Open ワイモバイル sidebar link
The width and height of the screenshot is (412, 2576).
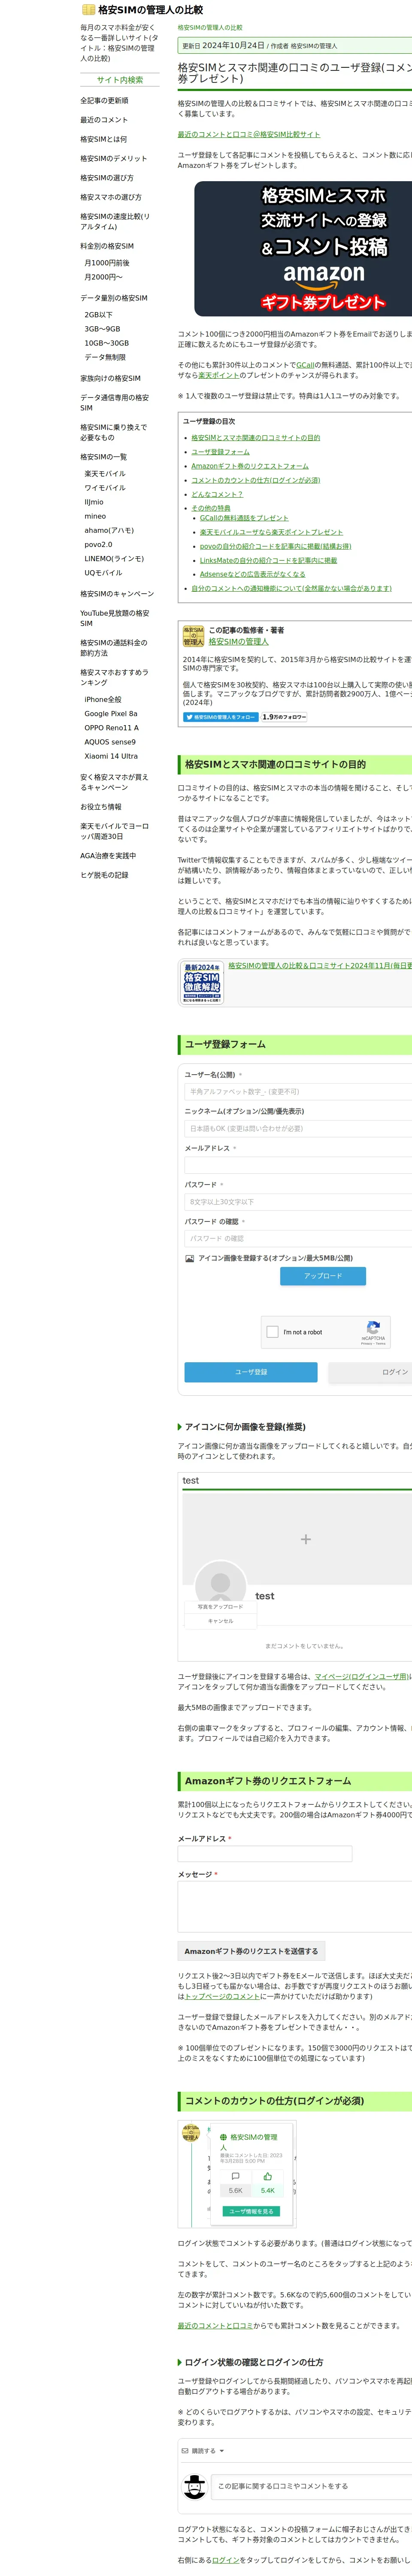pos(105,488)
